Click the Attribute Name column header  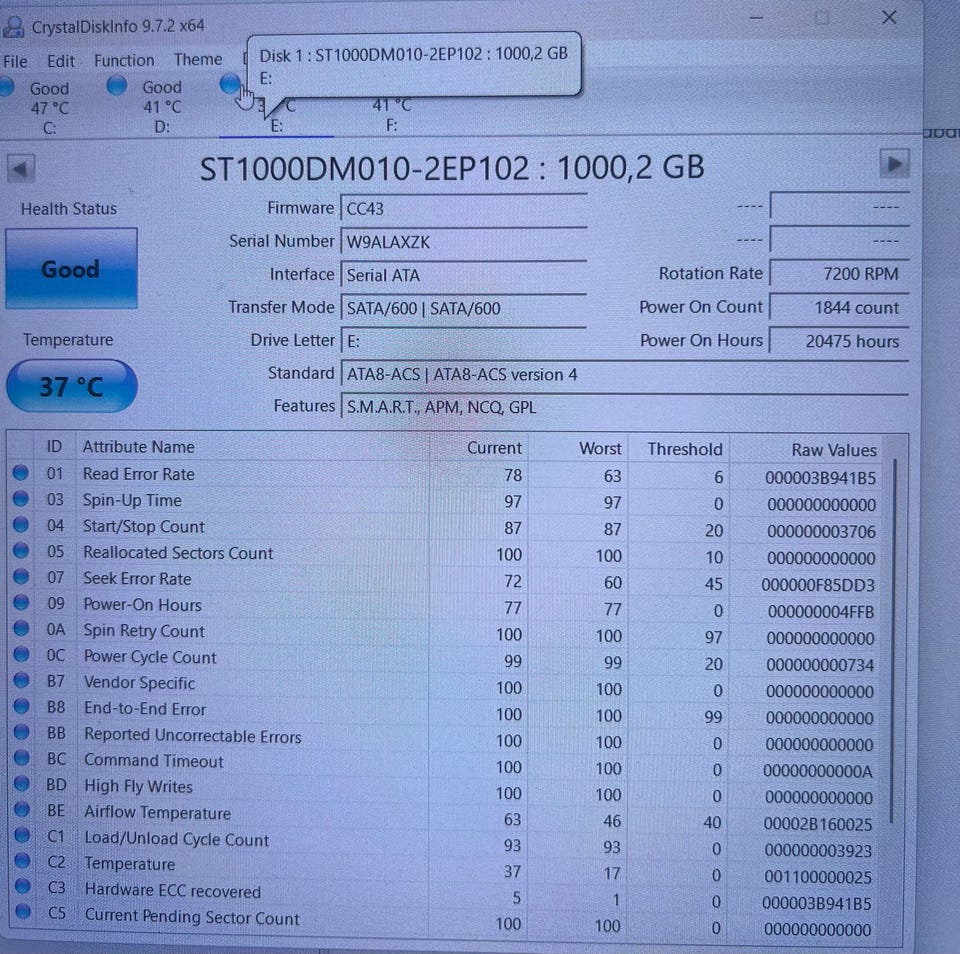(138, 447)
